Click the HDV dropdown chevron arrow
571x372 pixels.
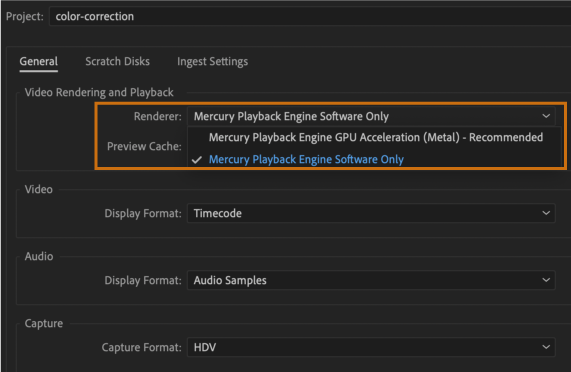pyautogui.click(x=546, y=347)
